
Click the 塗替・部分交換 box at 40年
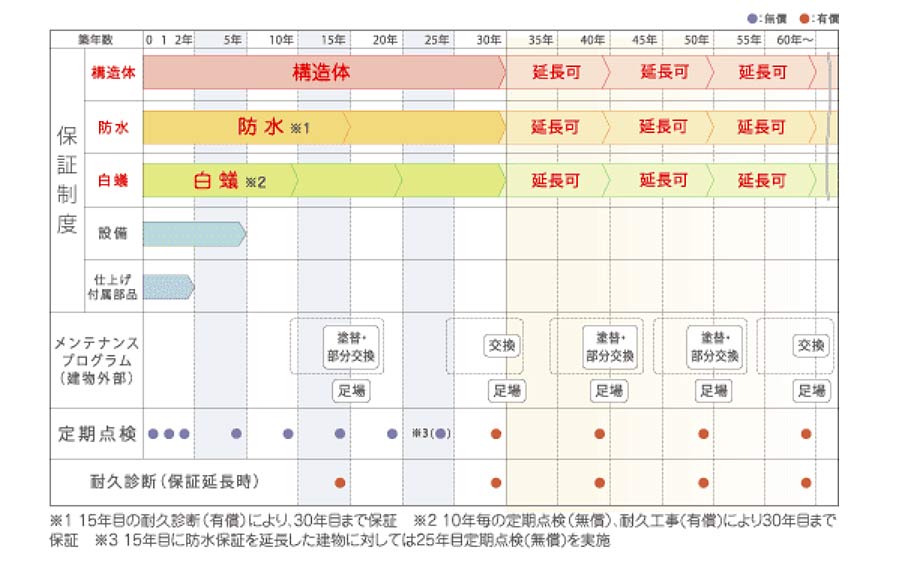point(609,346)
